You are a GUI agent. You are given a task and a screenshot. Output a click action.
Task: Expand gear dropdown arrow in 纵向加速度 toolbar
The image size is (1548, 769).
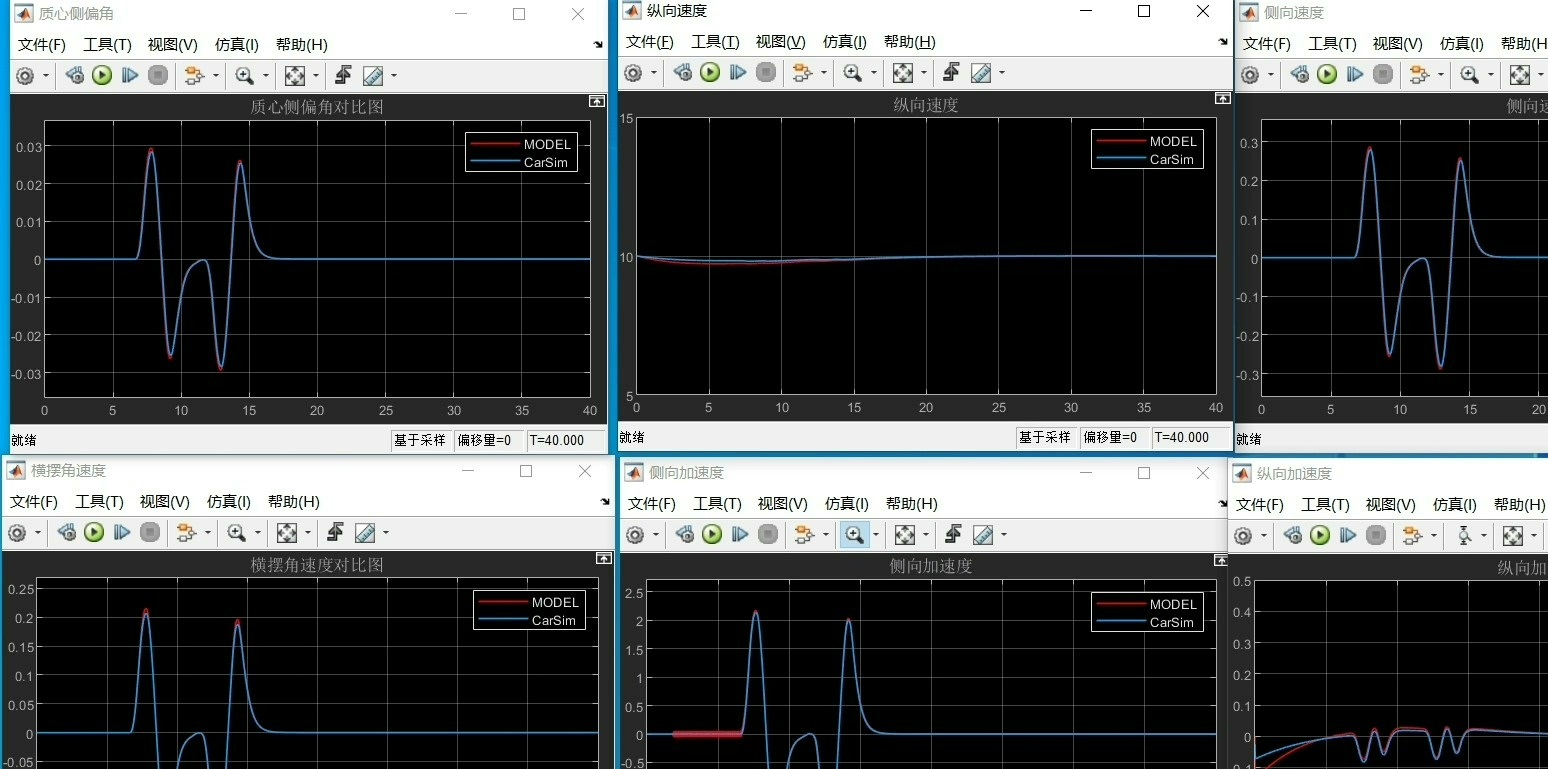coord(1263,537)
